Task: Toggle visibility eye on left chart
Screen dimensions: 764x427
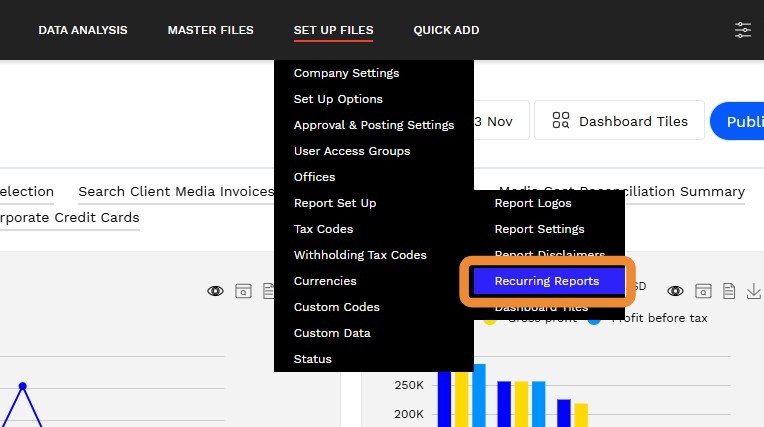Action: pyautogui.click(x=215, y=291)
